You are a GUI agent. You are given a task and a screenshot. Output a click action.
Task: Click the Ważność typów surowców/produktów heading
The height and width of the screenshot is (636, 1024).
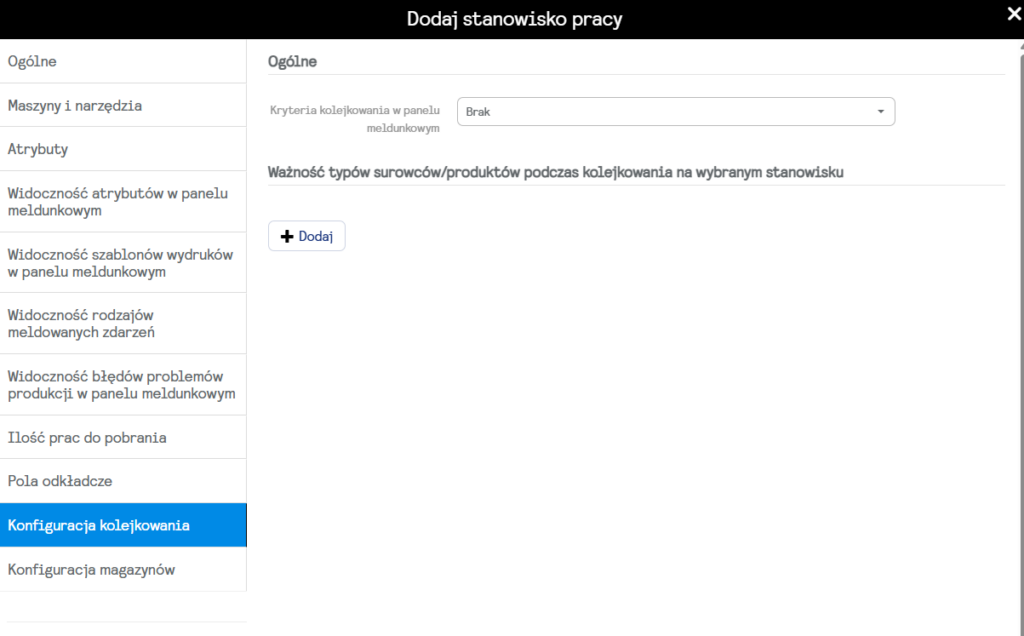(556, 172)
